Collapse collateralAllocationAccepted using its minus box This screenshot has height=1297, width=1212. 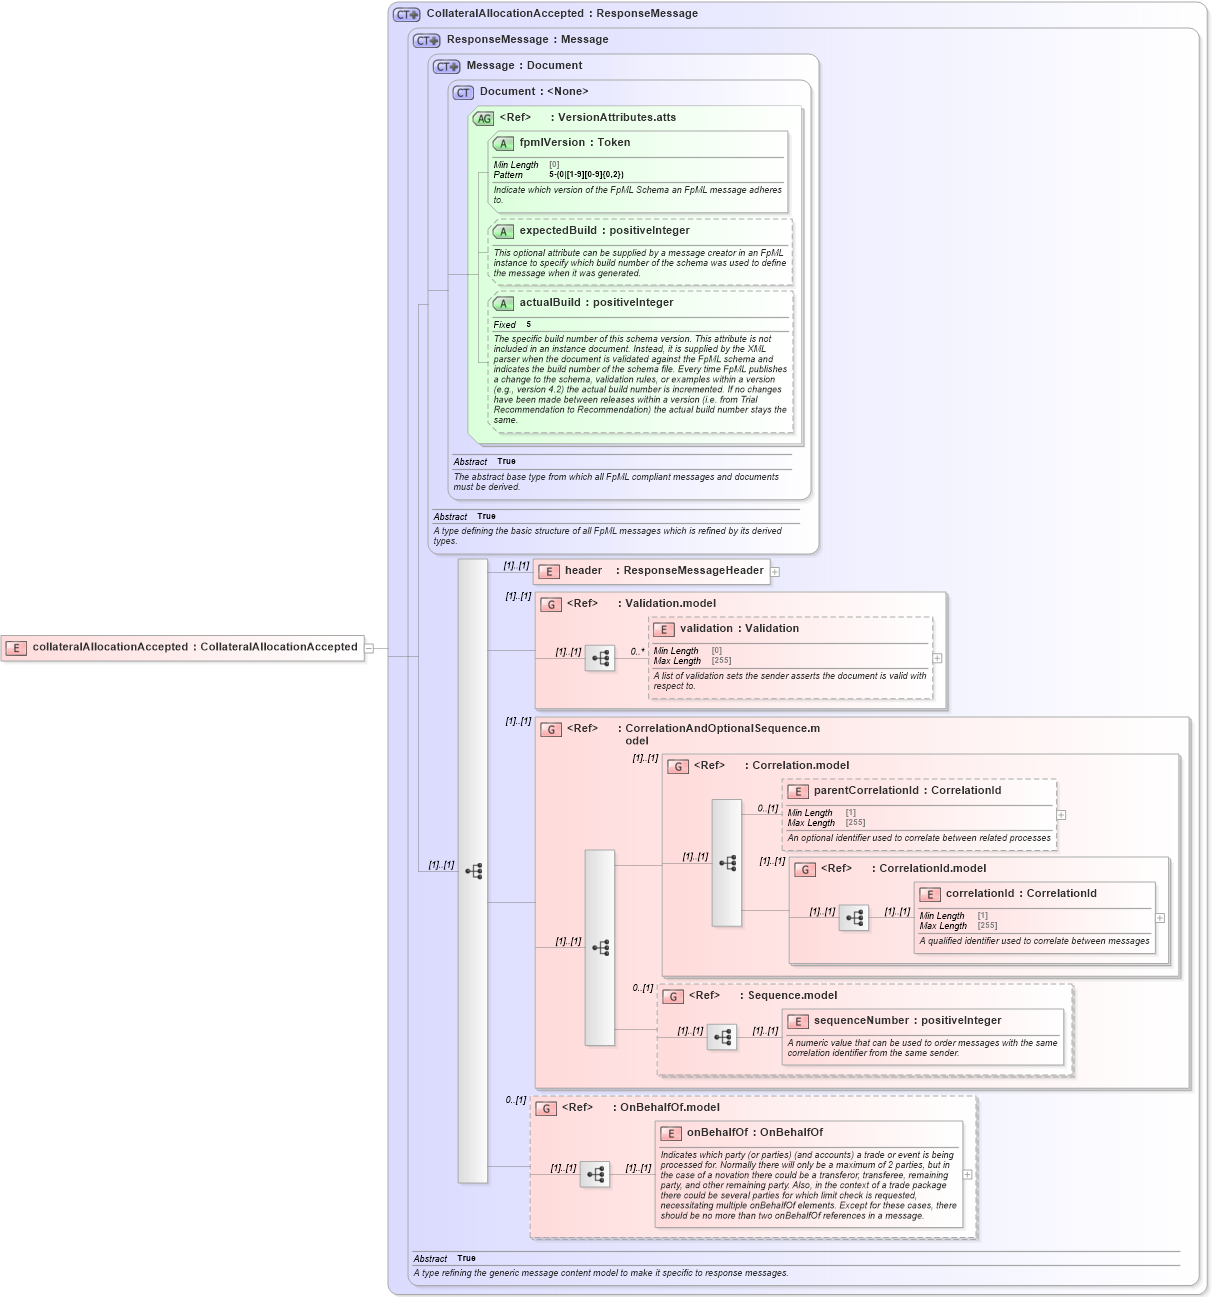coord(368,647)
